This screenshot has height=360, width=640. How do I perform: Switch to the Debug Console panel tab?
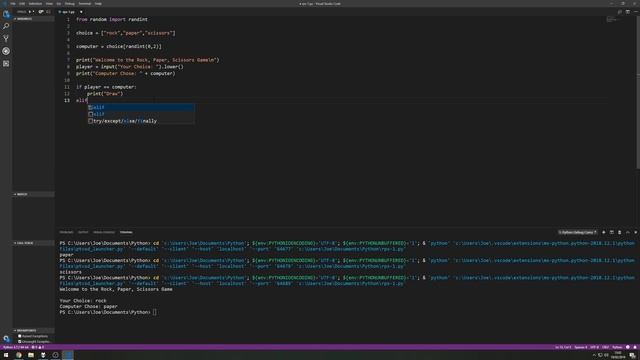[x=104, y=232]
